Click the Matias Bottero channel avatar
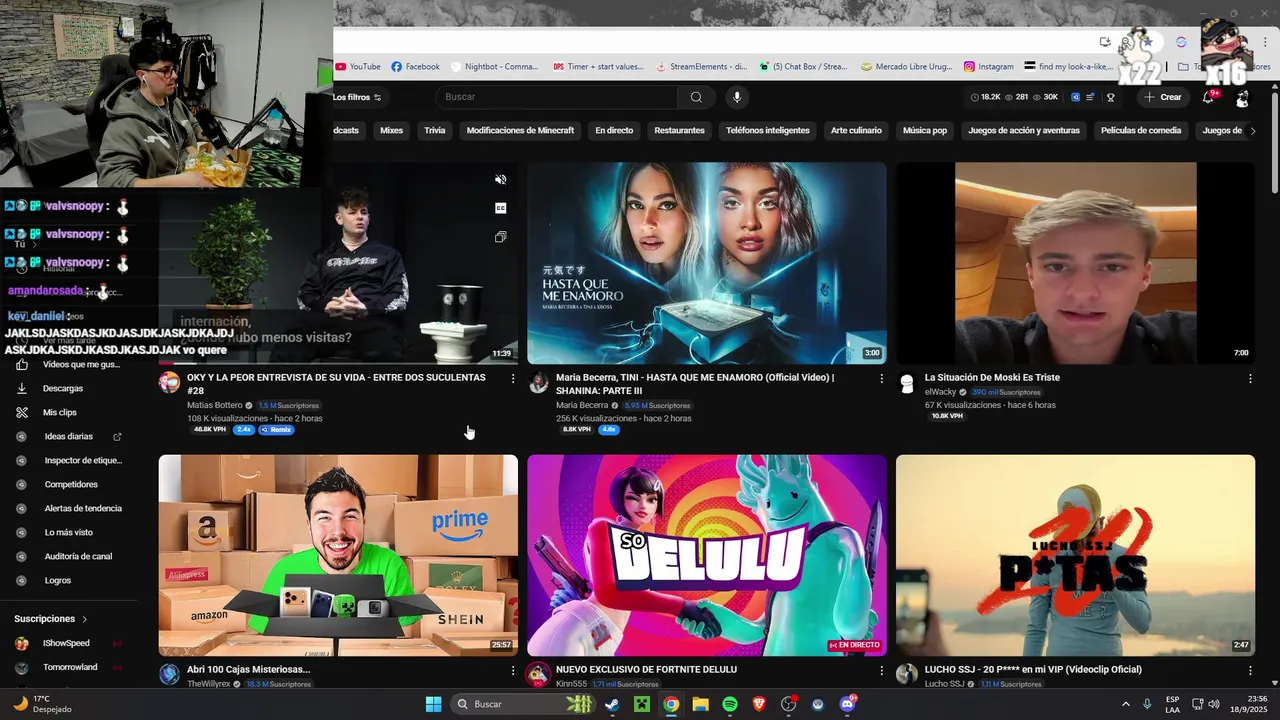Viewport: 1280px width, 720px height. coord(169,383)
